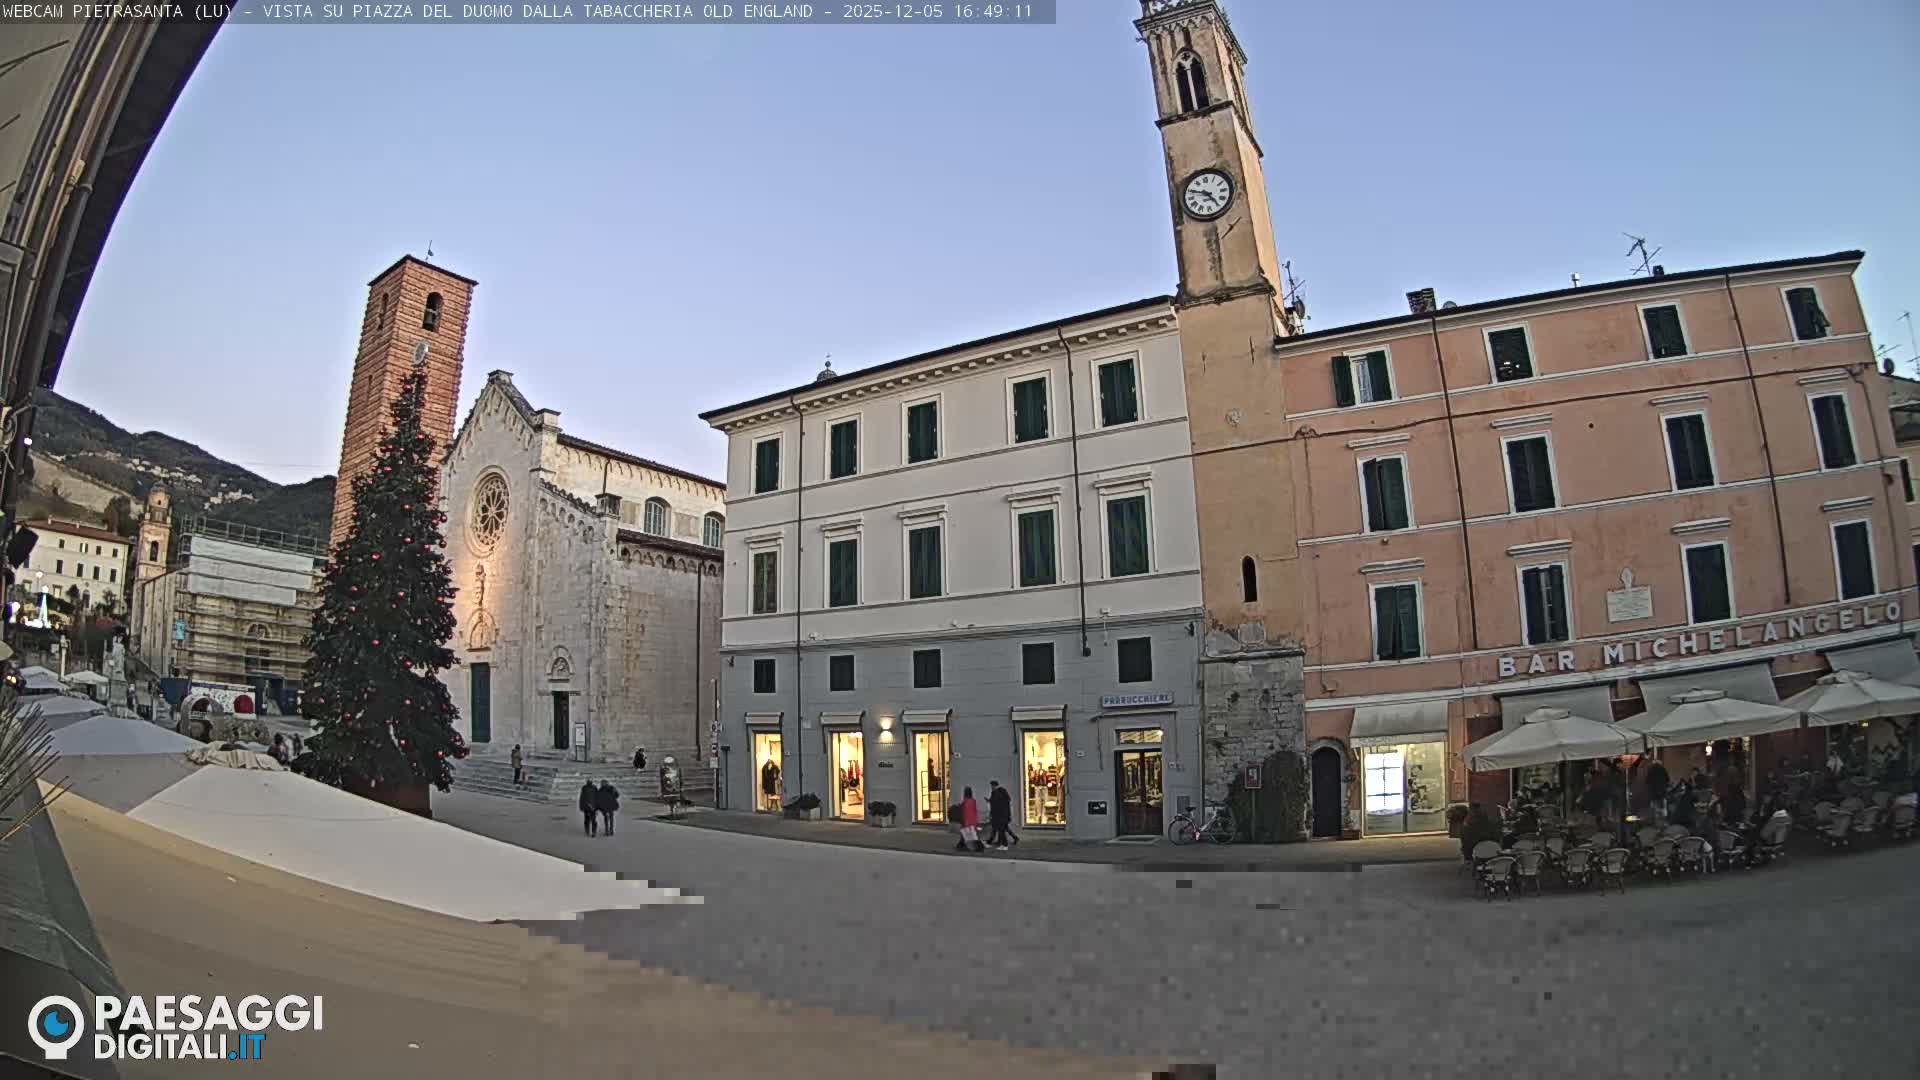Click the DIGITALI.IT link text
1920x1080 pixels.
pyautogui.click(x=178, y=1046)
